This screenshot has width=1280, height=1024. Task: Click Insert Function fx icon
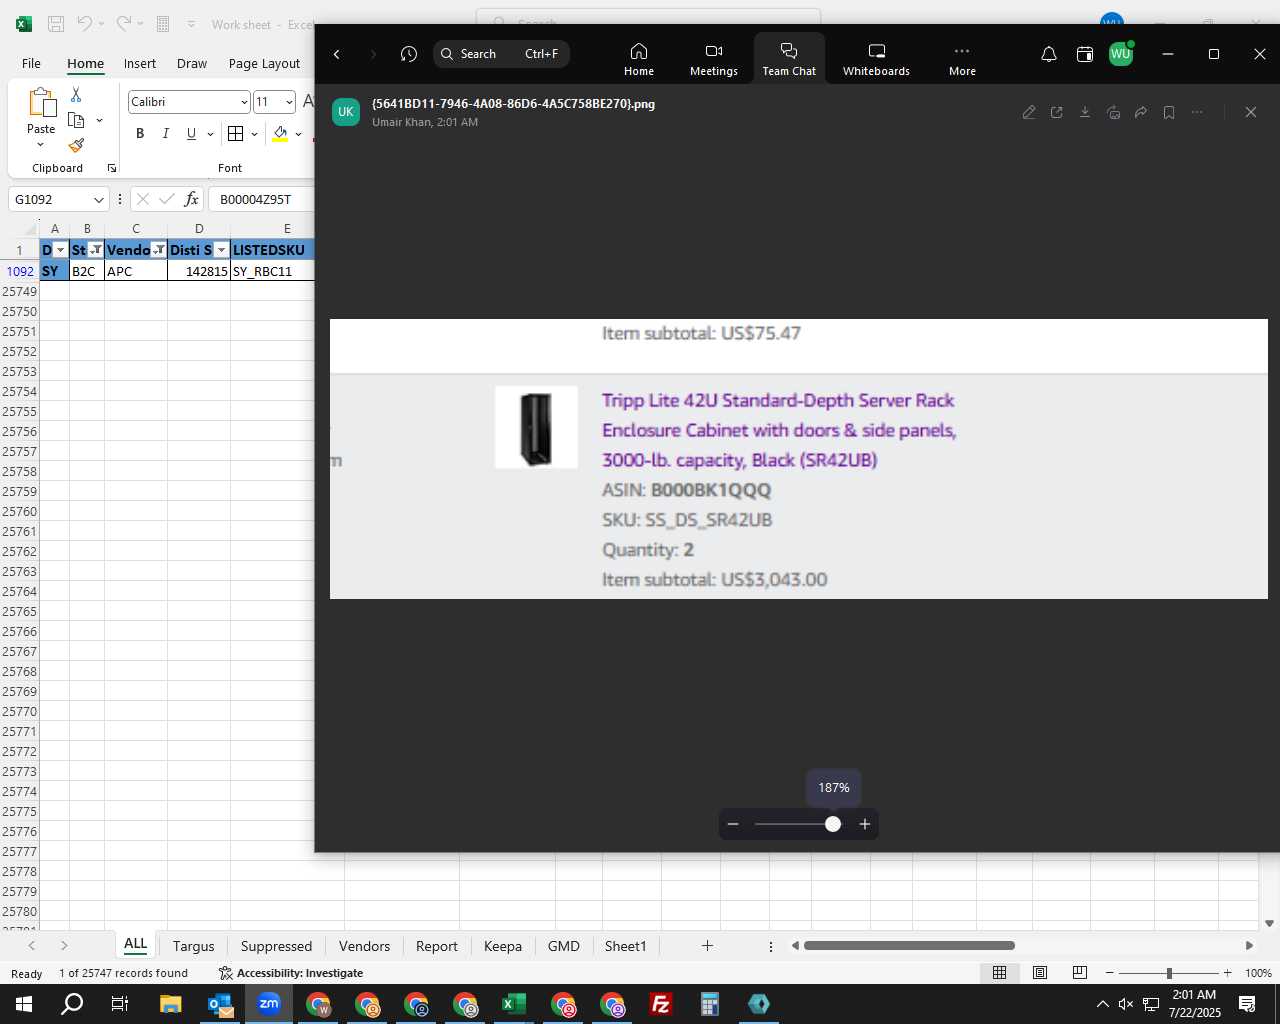(191, 199)
